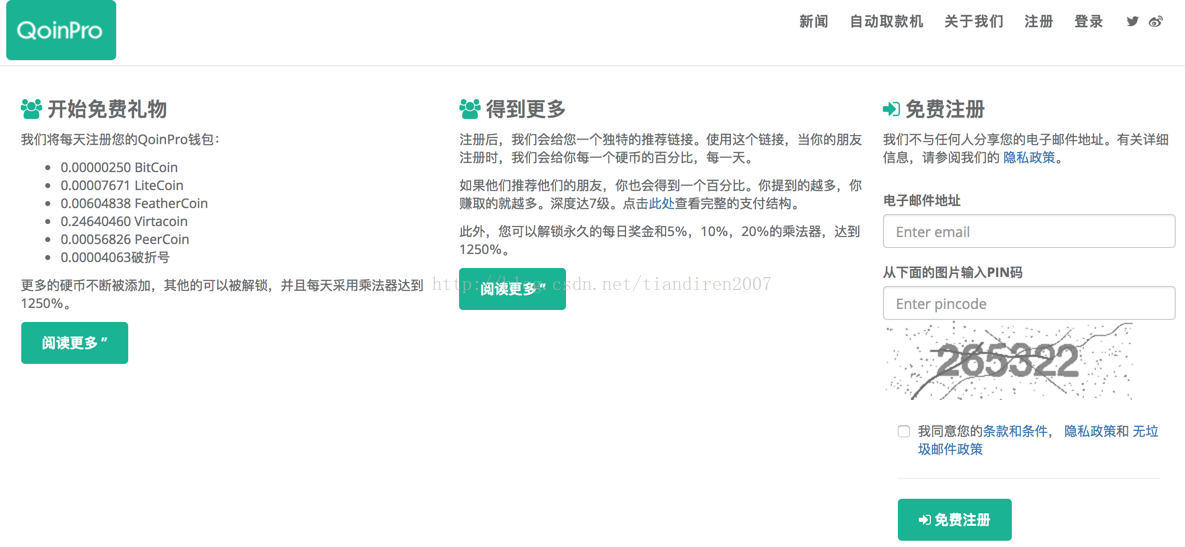1185x547 pixels.
Task: Open the 自动取款机 menu item
Action: [x=886, y=22]
